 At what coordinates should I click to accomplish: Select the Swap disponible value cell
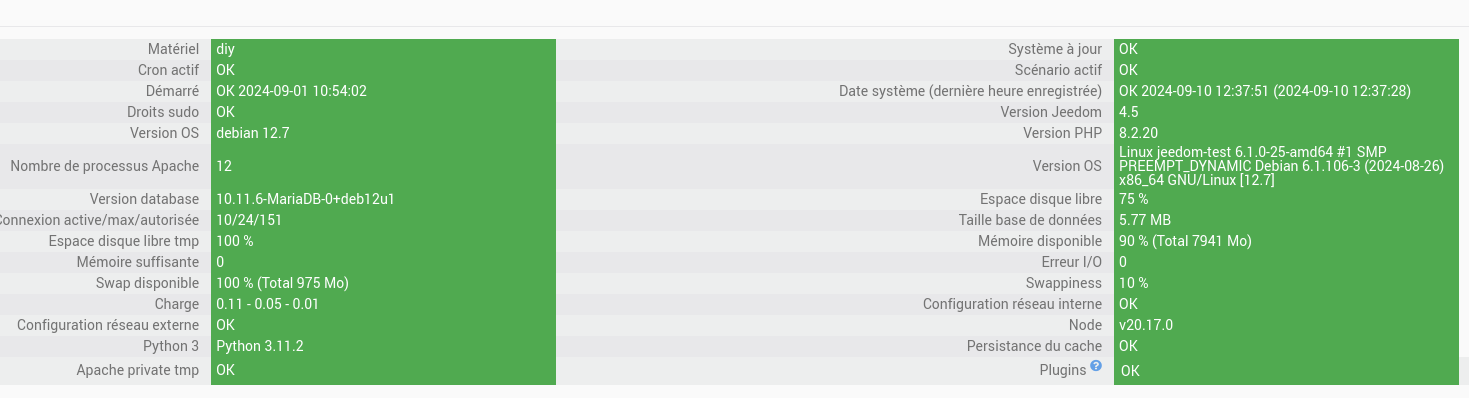[383, 283]
